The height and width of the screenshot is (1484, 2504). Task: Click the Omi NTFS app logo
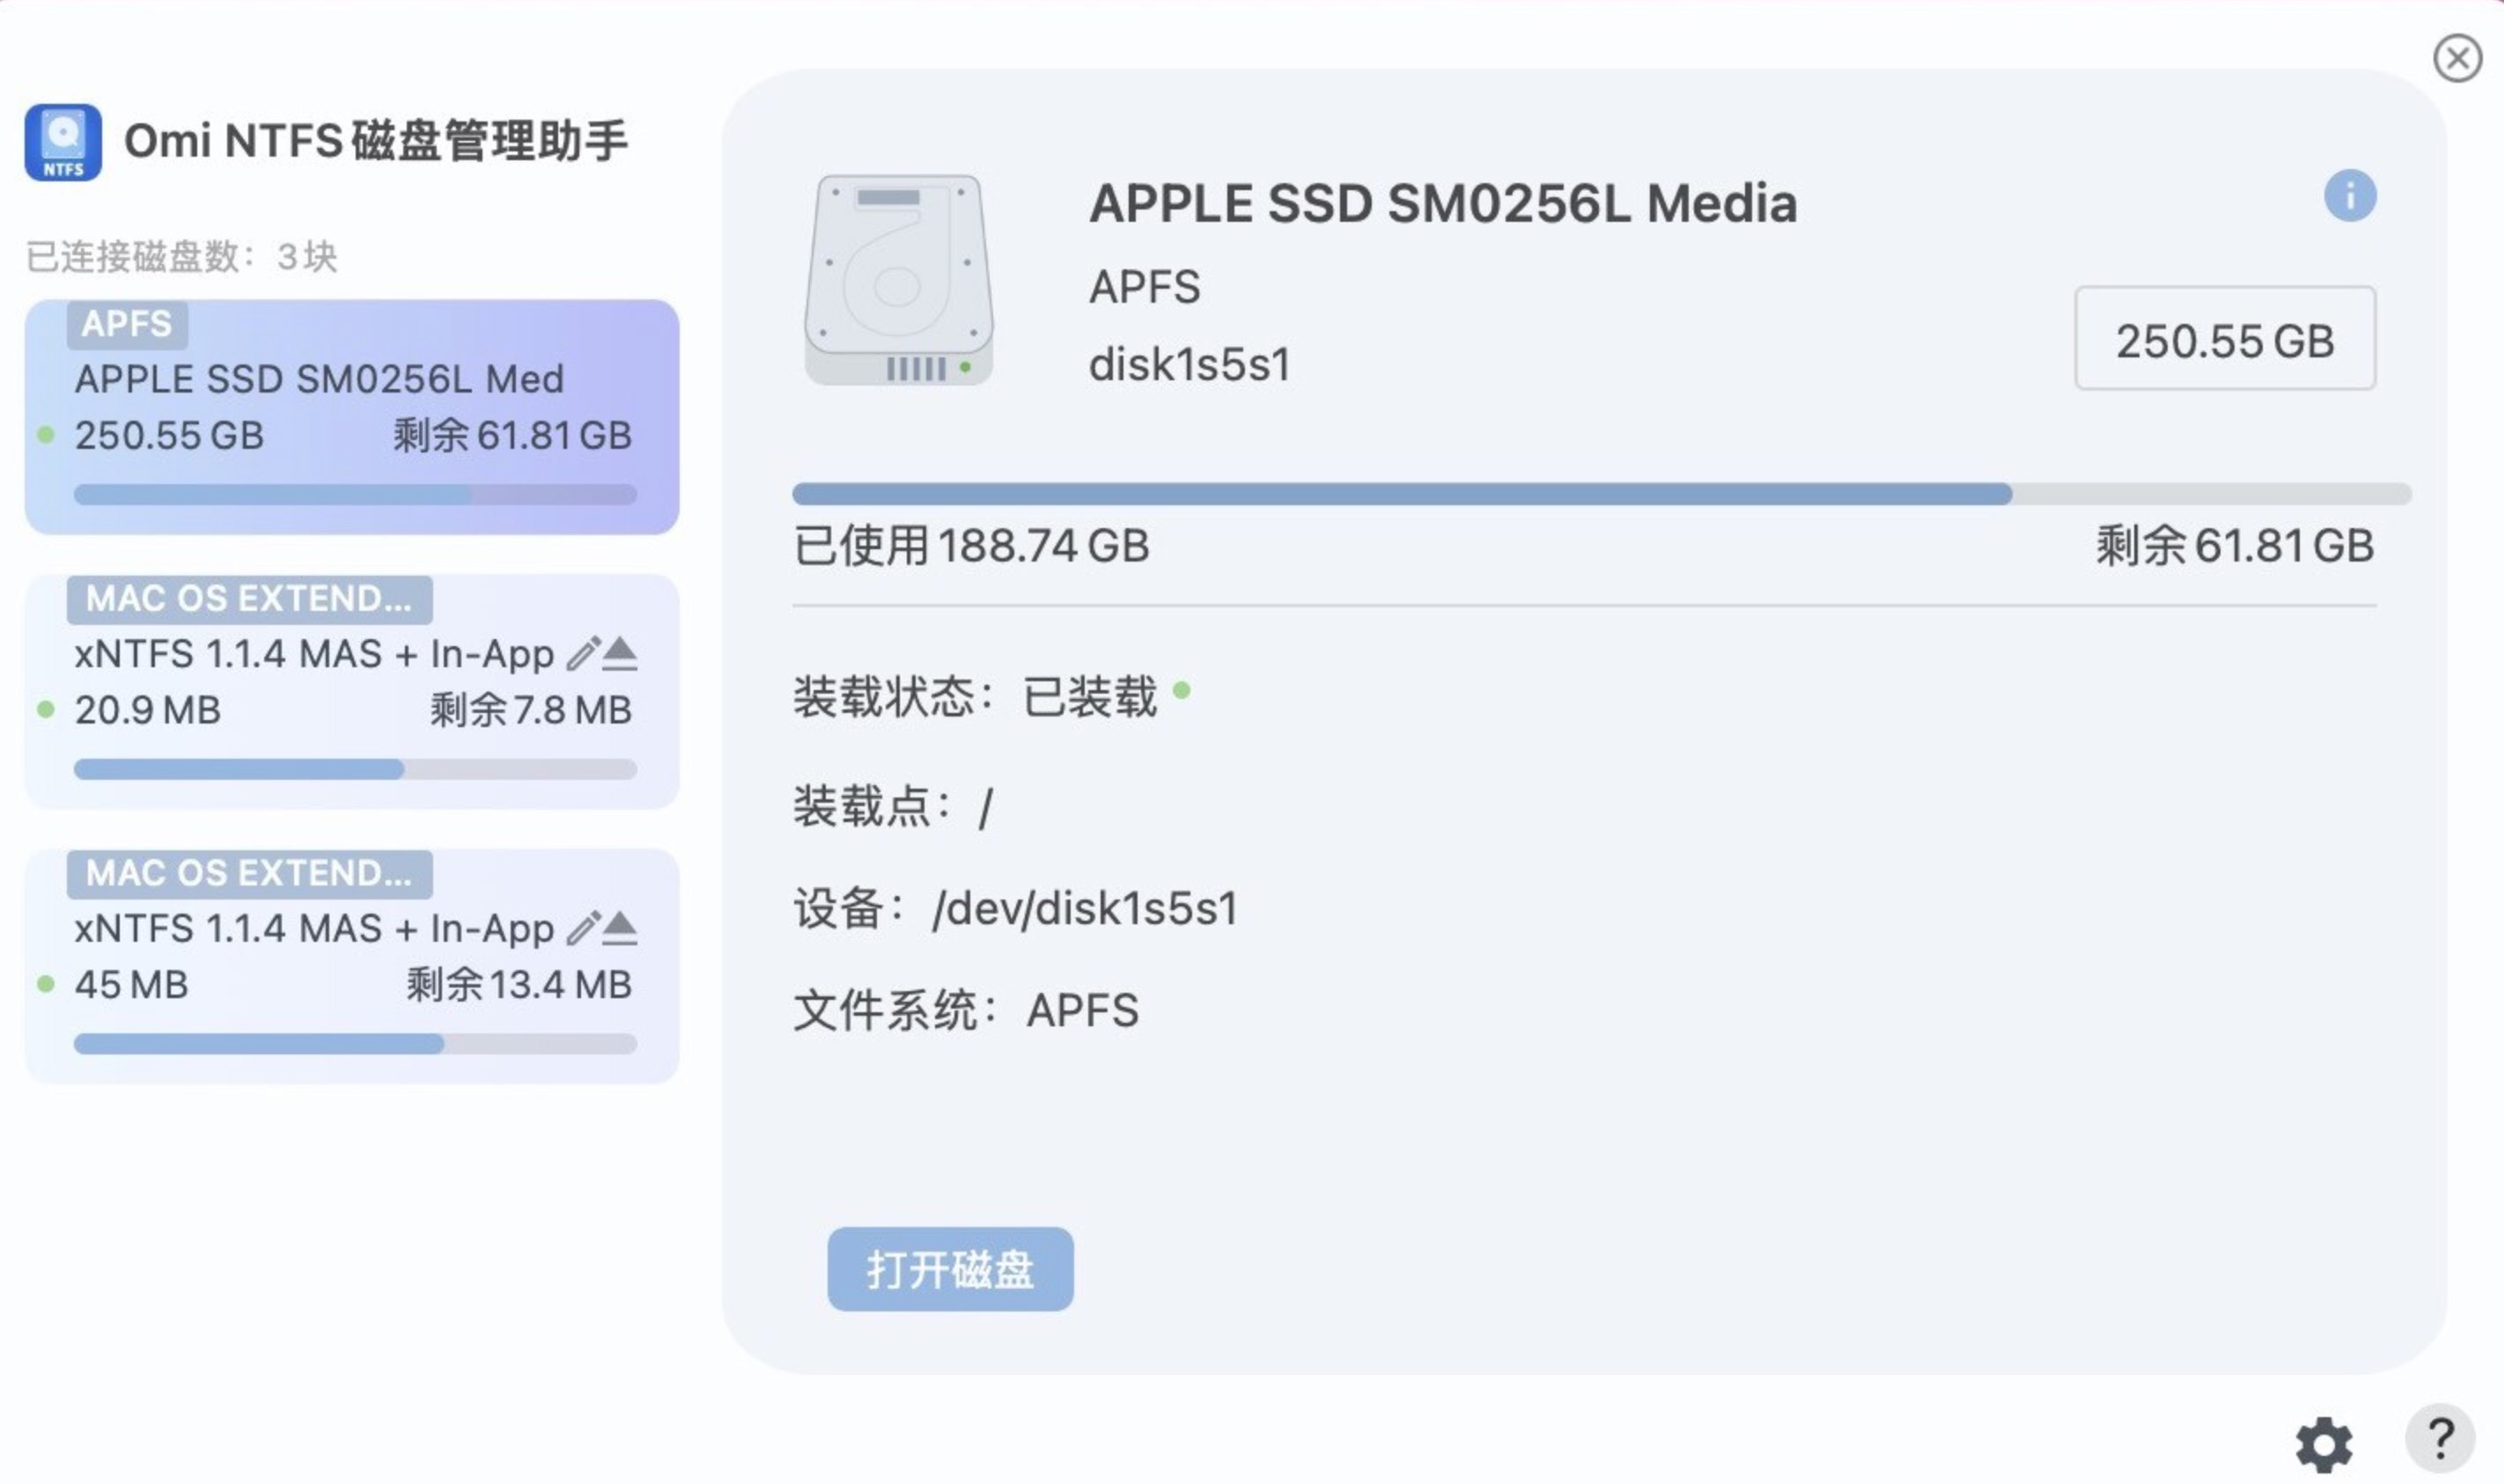point(63,142)
